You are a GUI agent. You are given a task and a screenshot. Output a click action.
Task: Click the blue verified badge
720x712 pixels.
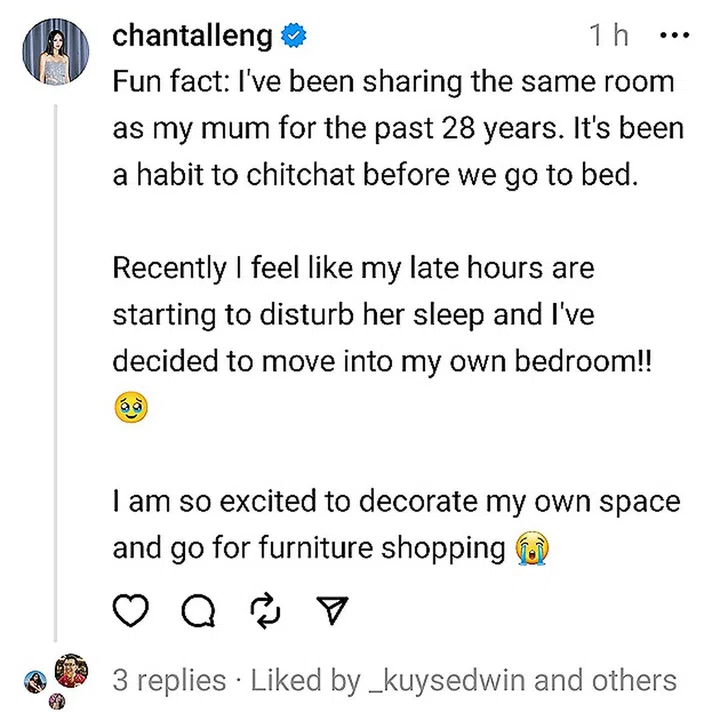[293, 37]
